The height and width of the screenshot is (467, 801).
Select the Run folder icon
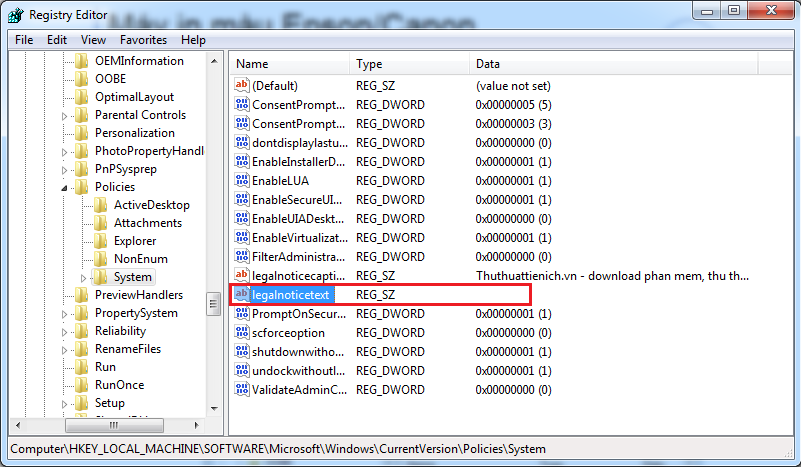(x=81, y=367)
